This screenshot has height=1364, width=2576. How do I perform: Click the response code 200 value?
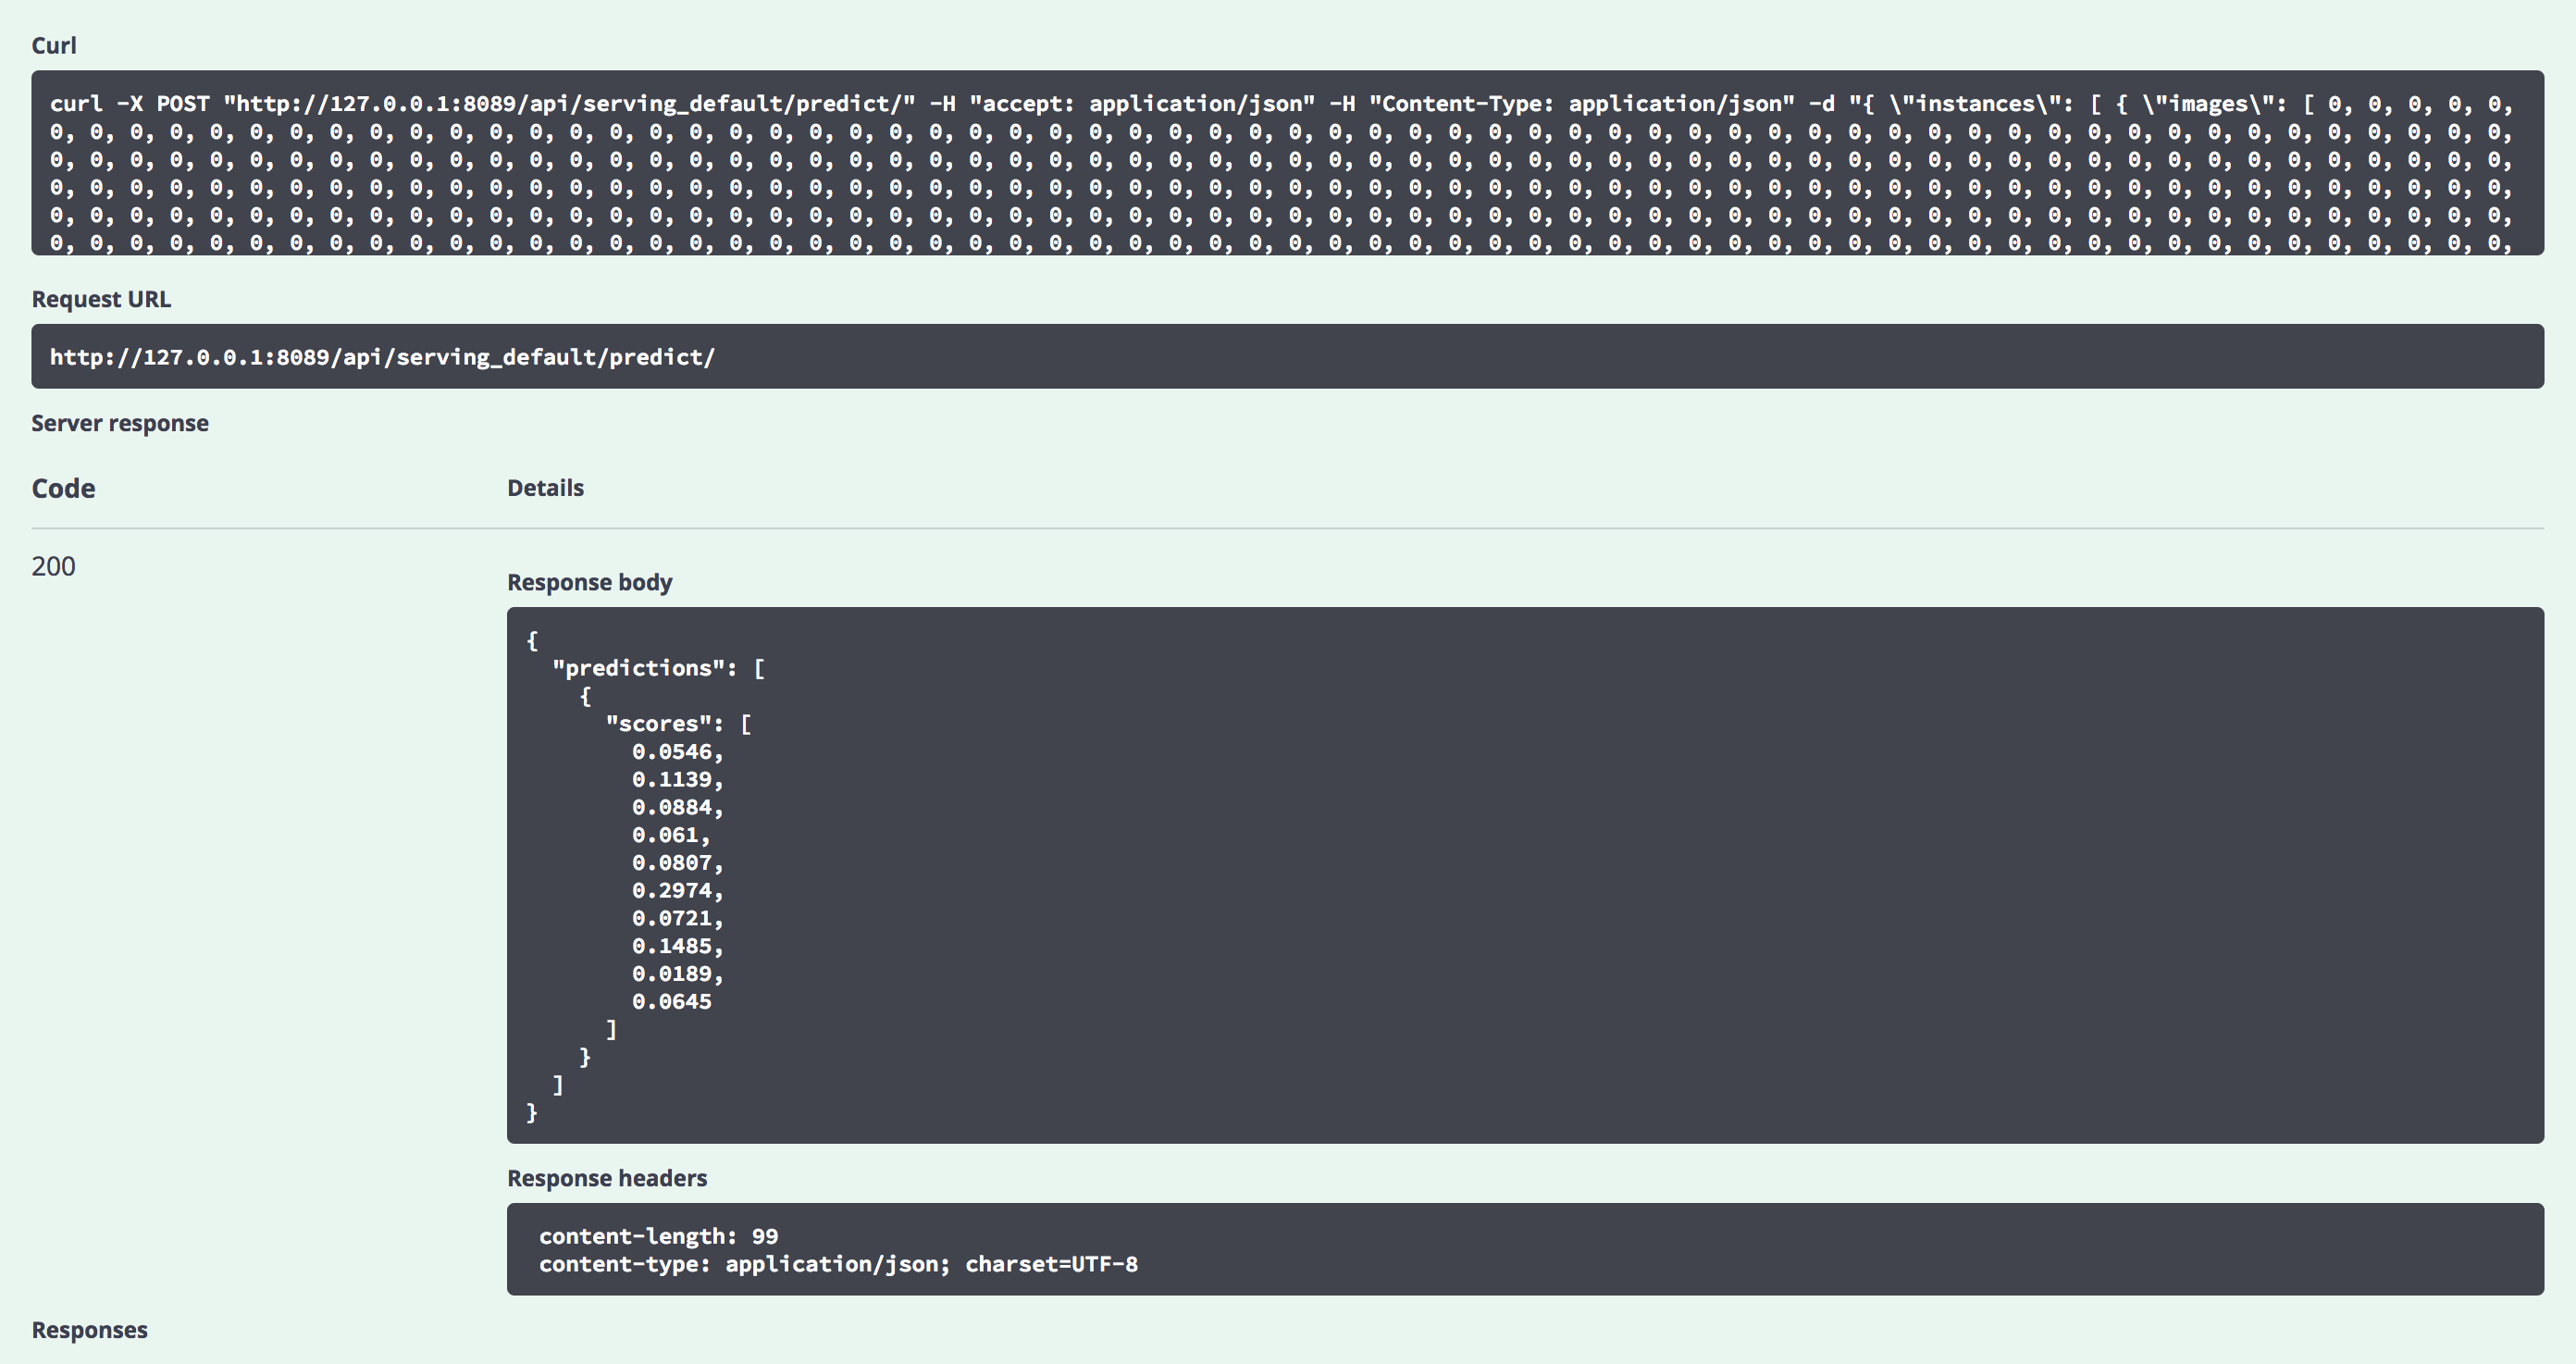(53, 566)
